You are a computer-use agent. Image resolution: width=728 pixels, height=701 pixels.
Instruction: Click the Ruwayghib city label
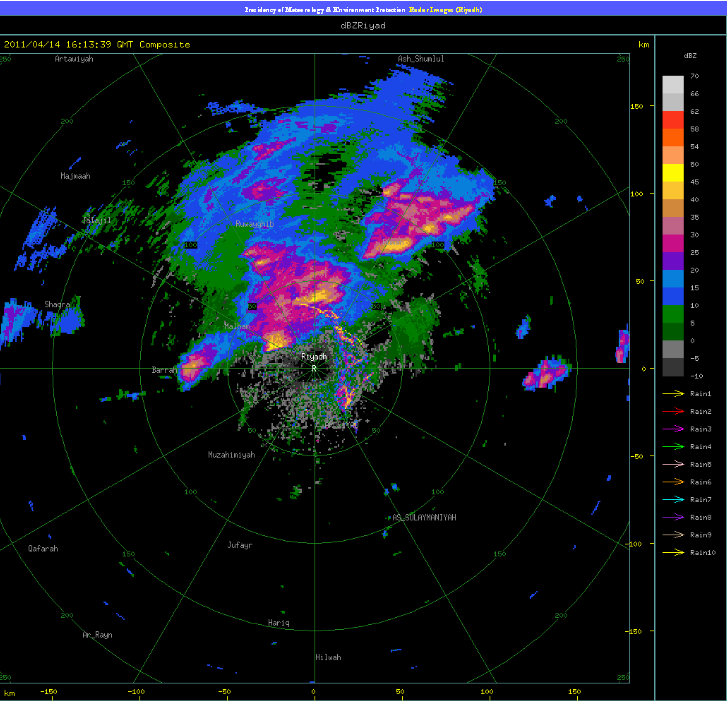tap(254, 224)
